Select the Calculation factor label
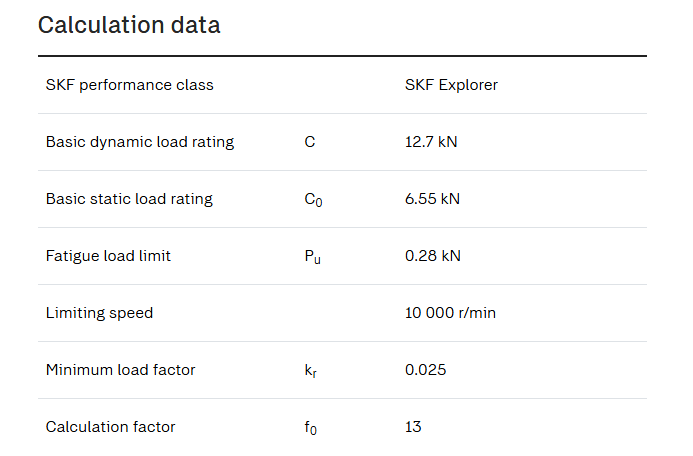Image resolution: width=693 pixels, height=456 pixels. (x=110, y=427)
